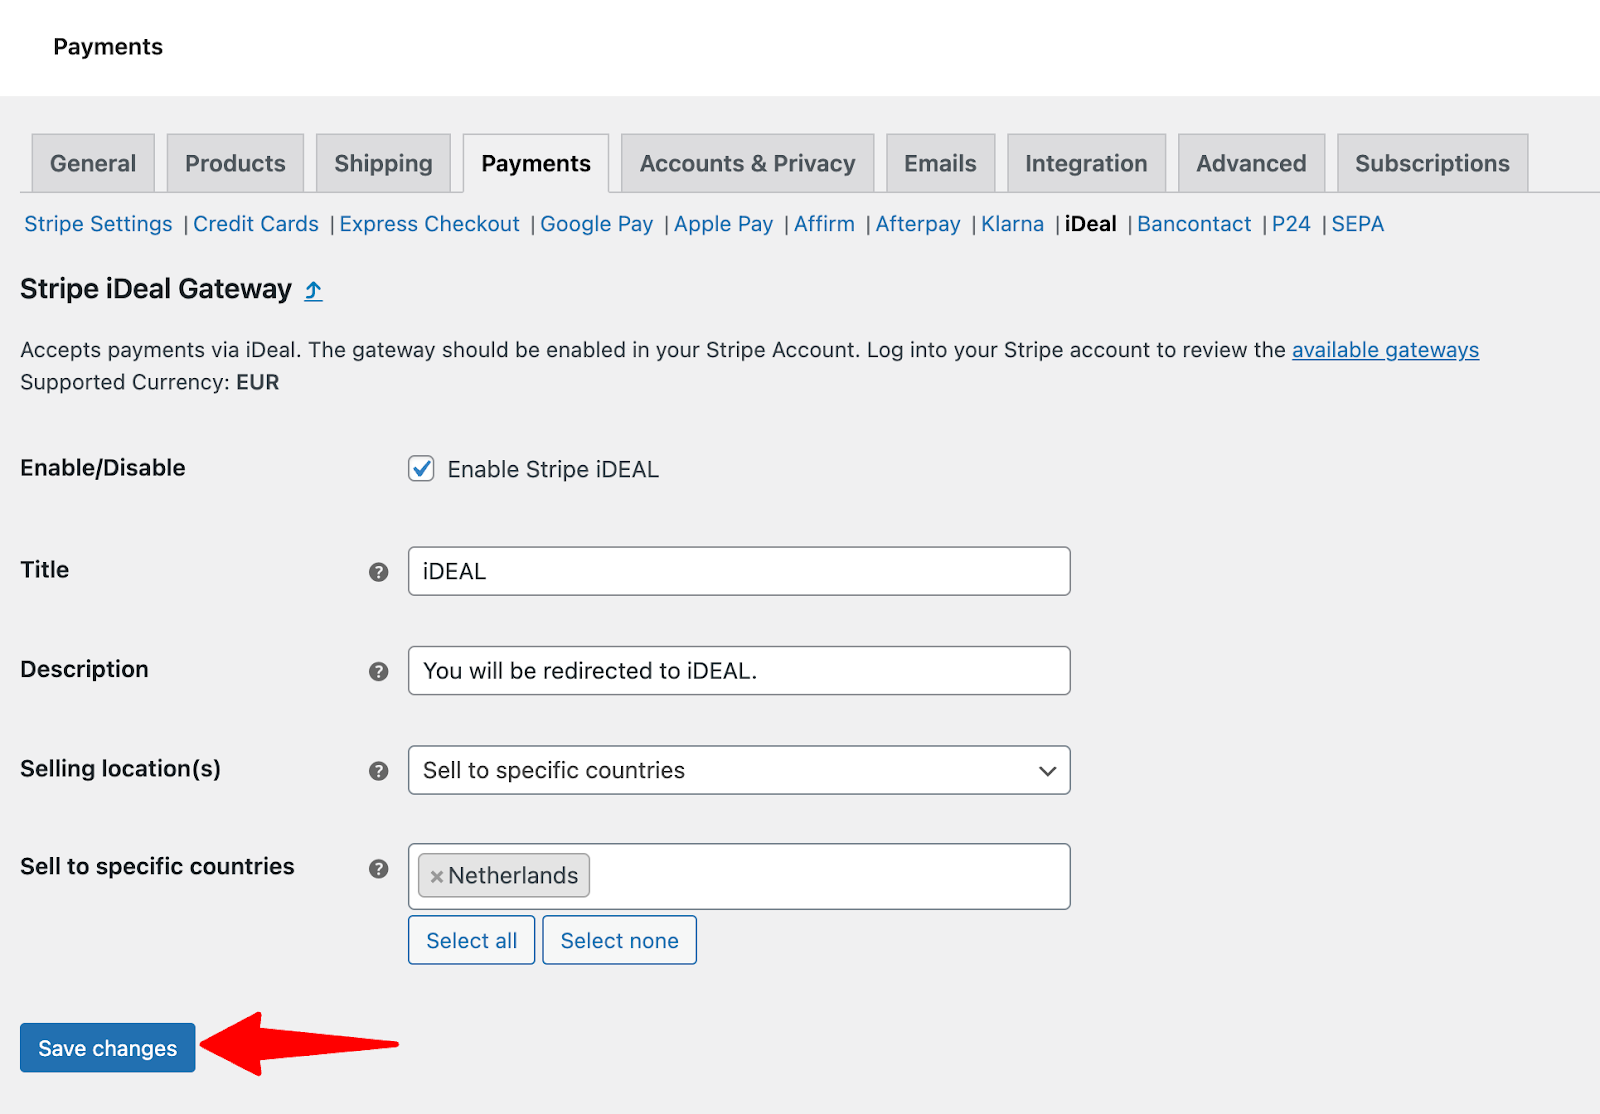Open the help tooltip icon beside Description

(x=378, y=671)
